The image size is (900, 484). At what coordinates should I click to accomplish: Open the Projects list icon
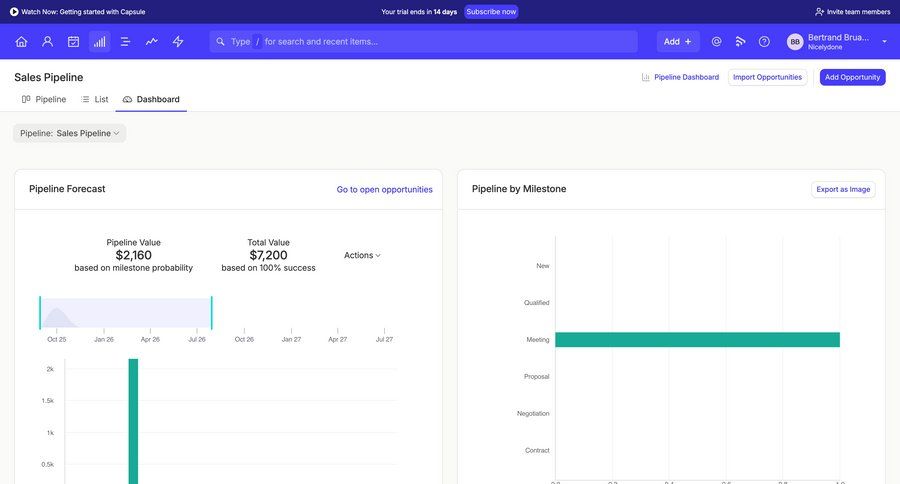point(125,42)
